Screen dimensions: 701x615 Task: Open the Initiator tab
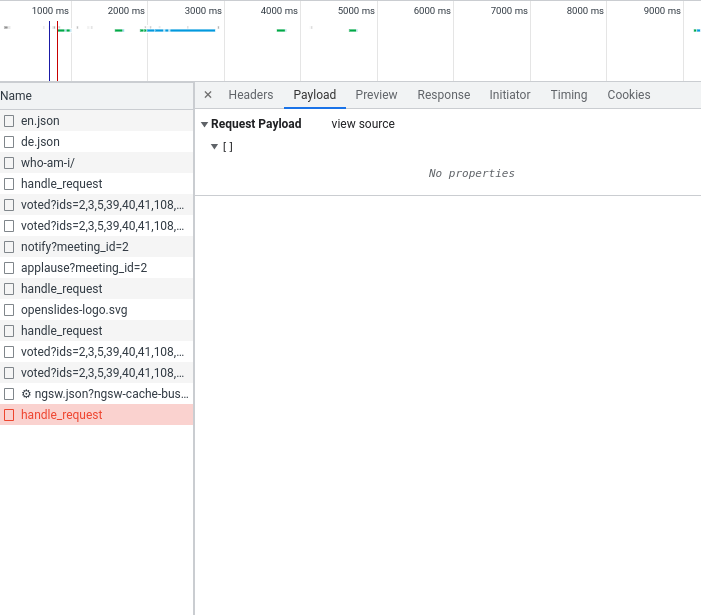point(510,95)
